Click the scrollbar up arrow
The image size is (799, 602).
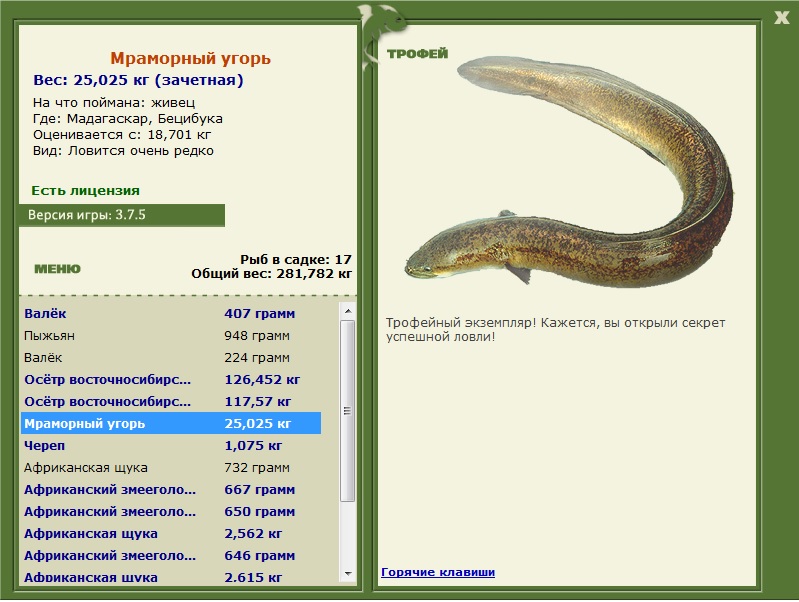tap(348, 310)
